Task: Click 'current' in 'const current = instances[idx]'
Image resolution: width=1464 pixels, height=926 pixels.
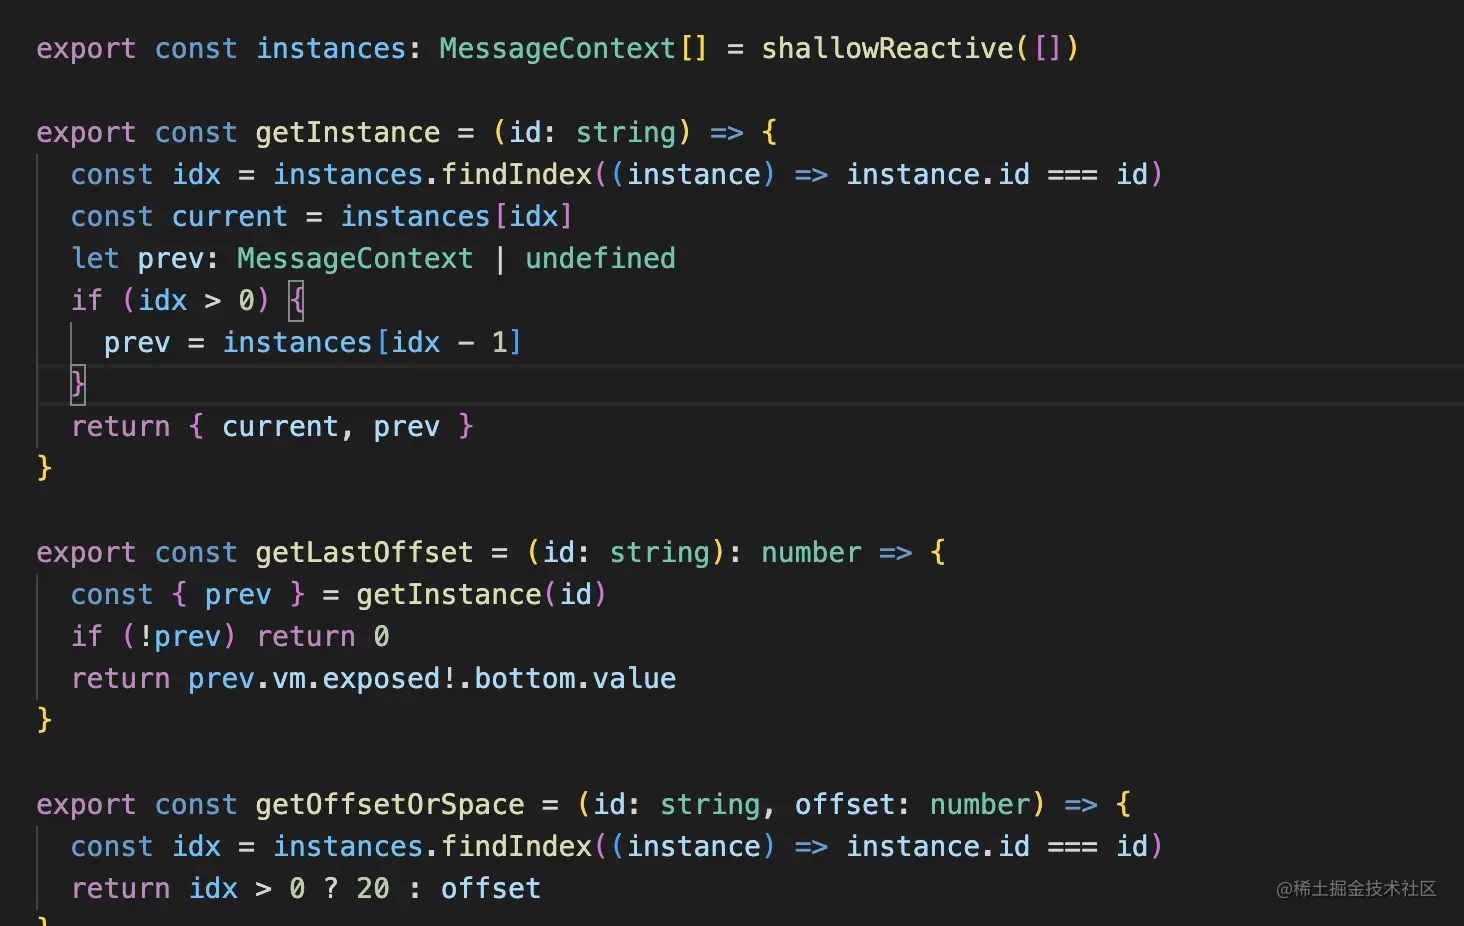Action: (230, 216)
